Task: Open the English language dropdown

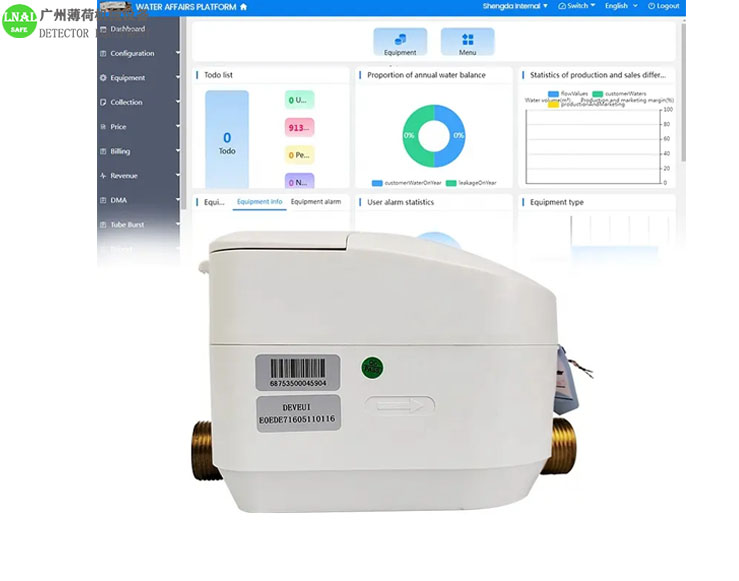Action: click(x=621, y=6)
